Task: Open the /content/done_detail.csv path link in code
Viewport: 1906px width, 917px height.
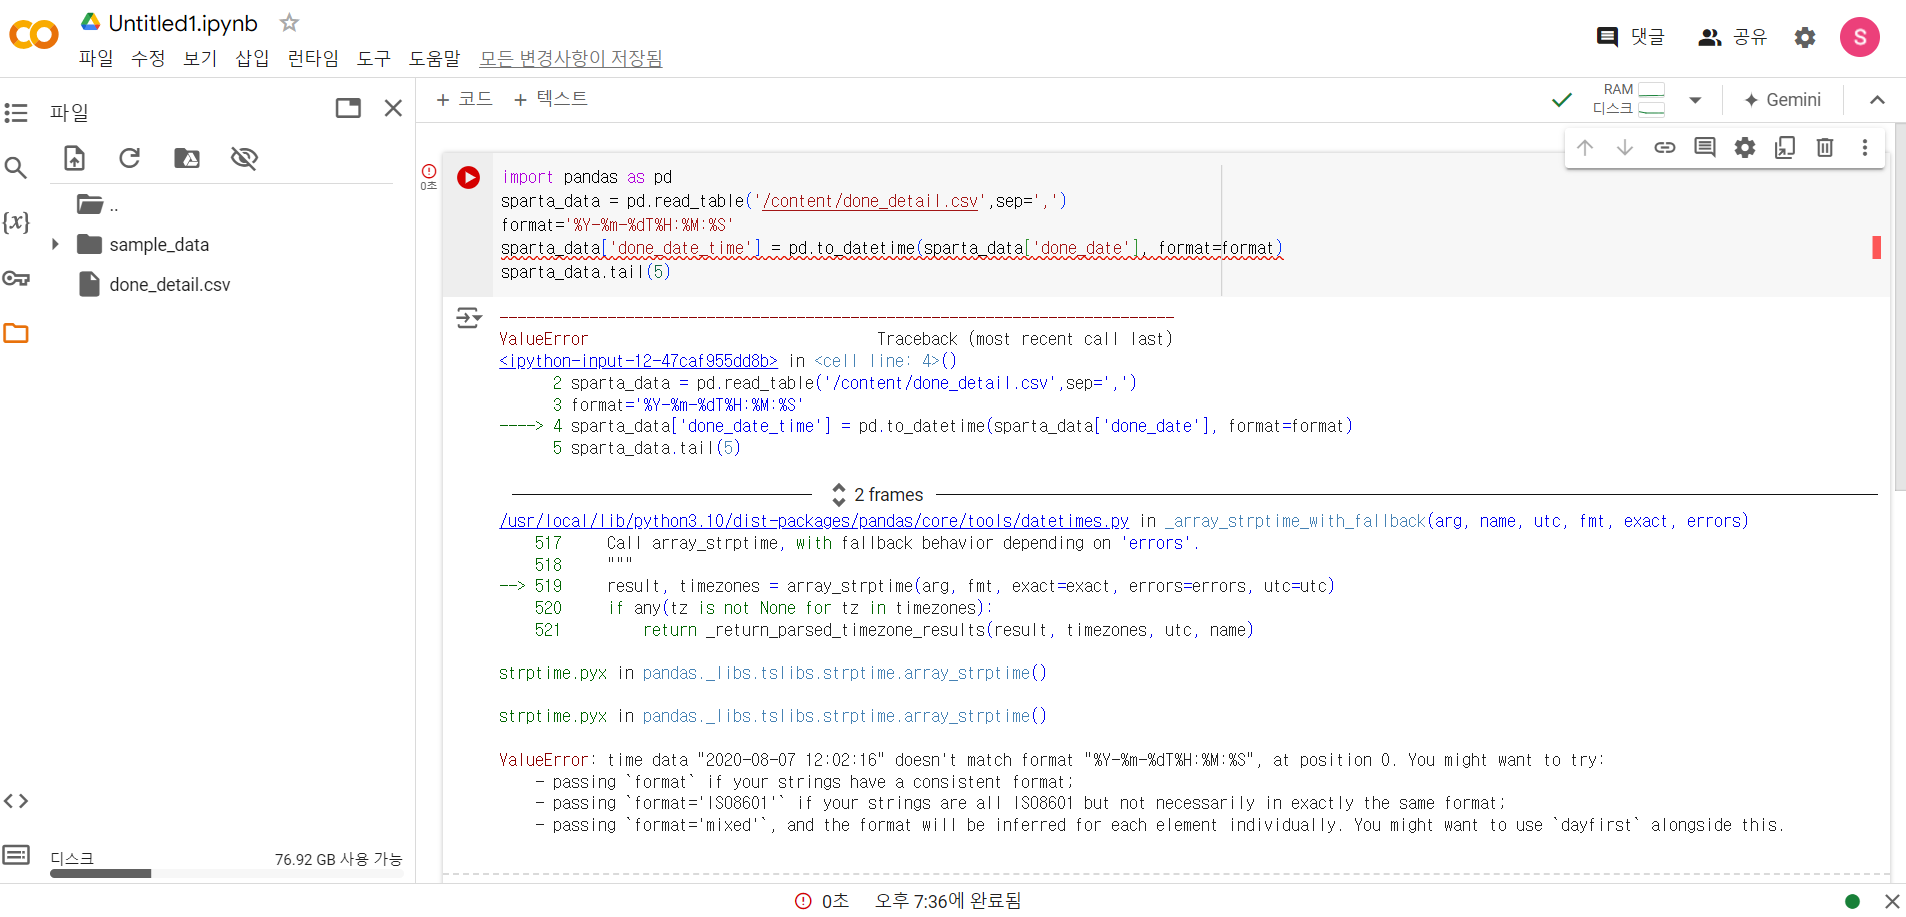Action: pyautogui.click(x=870, y=201)
